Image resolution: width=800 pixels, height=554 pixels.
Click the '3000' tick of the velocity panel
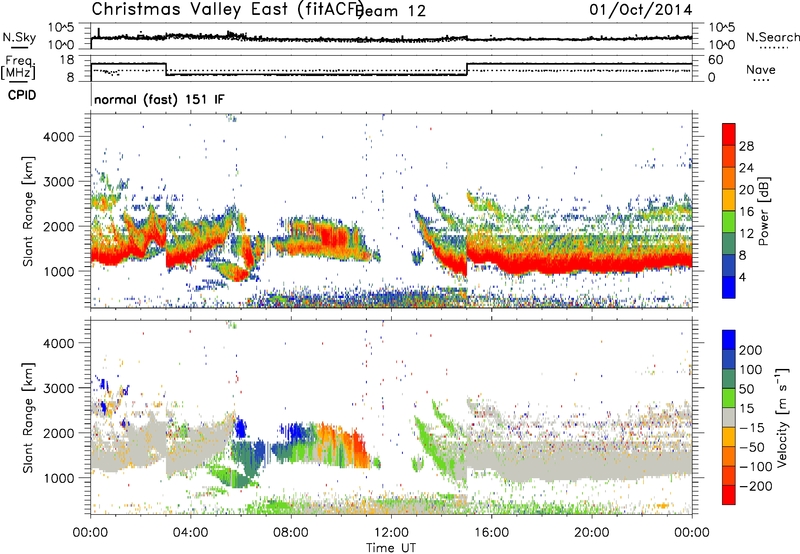pos(58,388)
